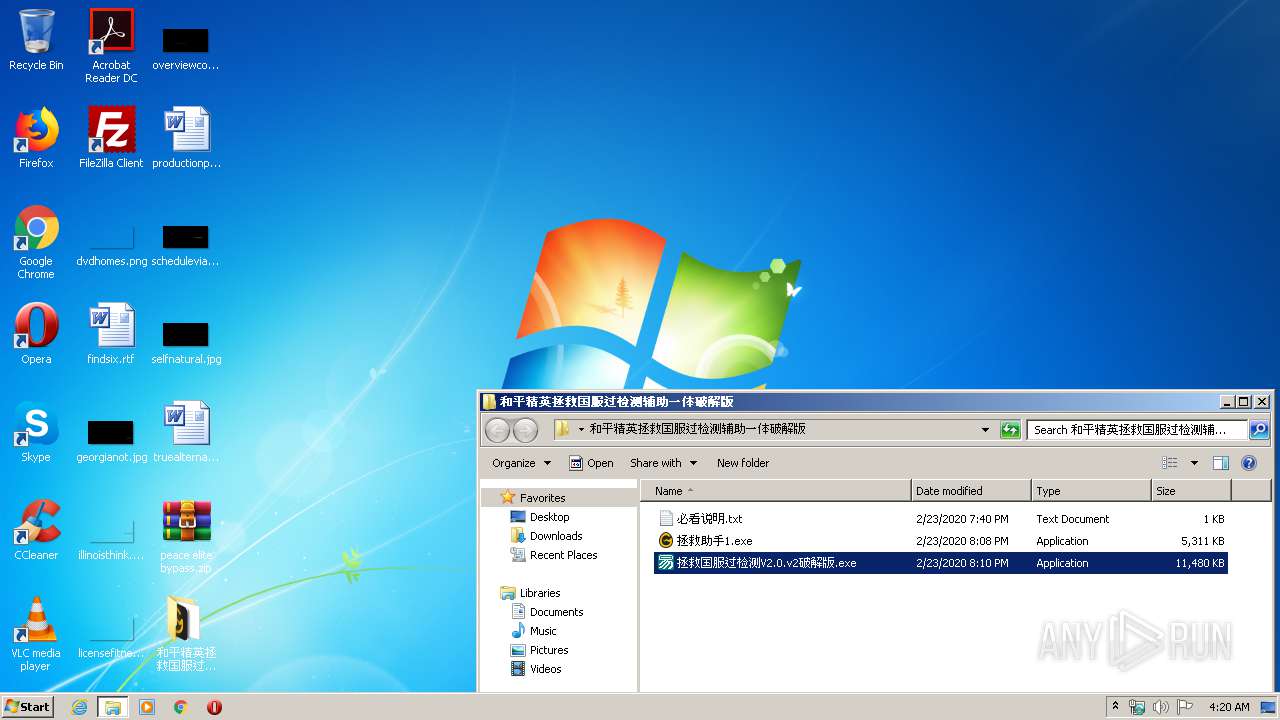Open Firefox desktop shortcut
1280x720 pixels.
[x=36, y=138]
